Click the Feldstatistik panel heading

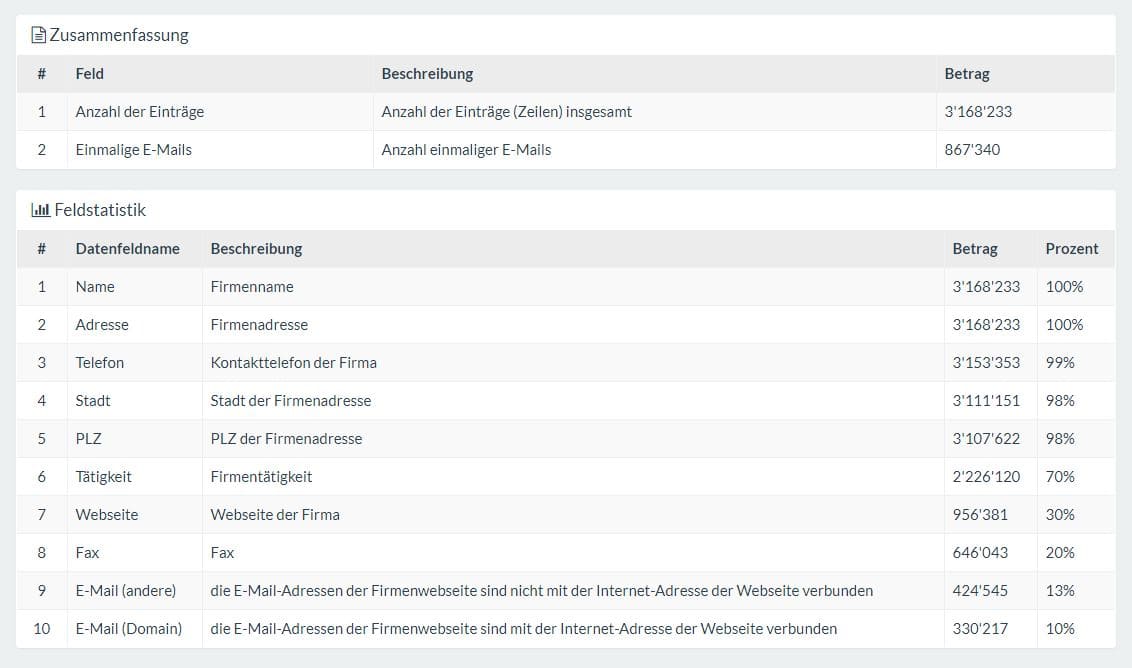(100, 210)
